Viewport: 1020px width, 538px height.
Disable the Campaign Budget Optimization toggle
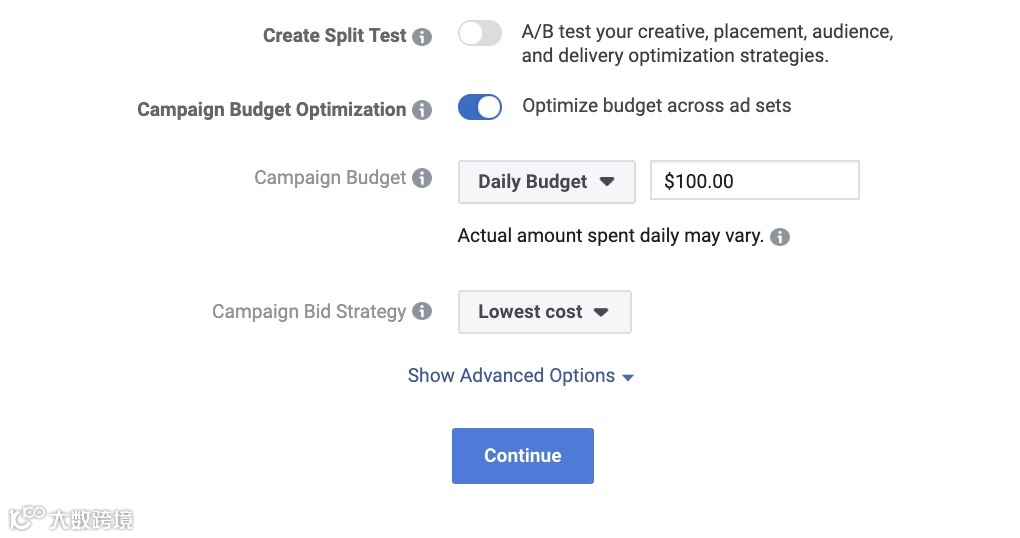[480, 107]
